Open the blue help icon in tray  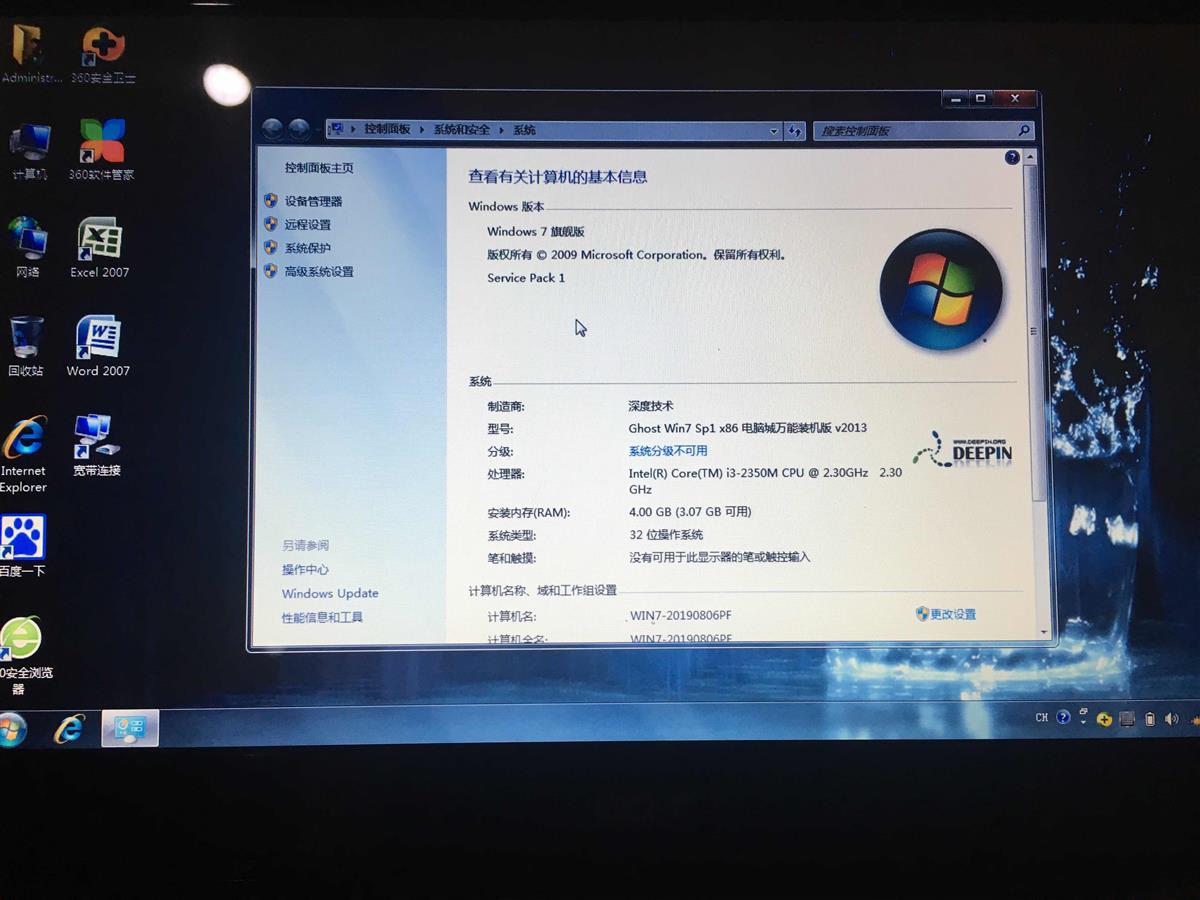pos(1063,717)
